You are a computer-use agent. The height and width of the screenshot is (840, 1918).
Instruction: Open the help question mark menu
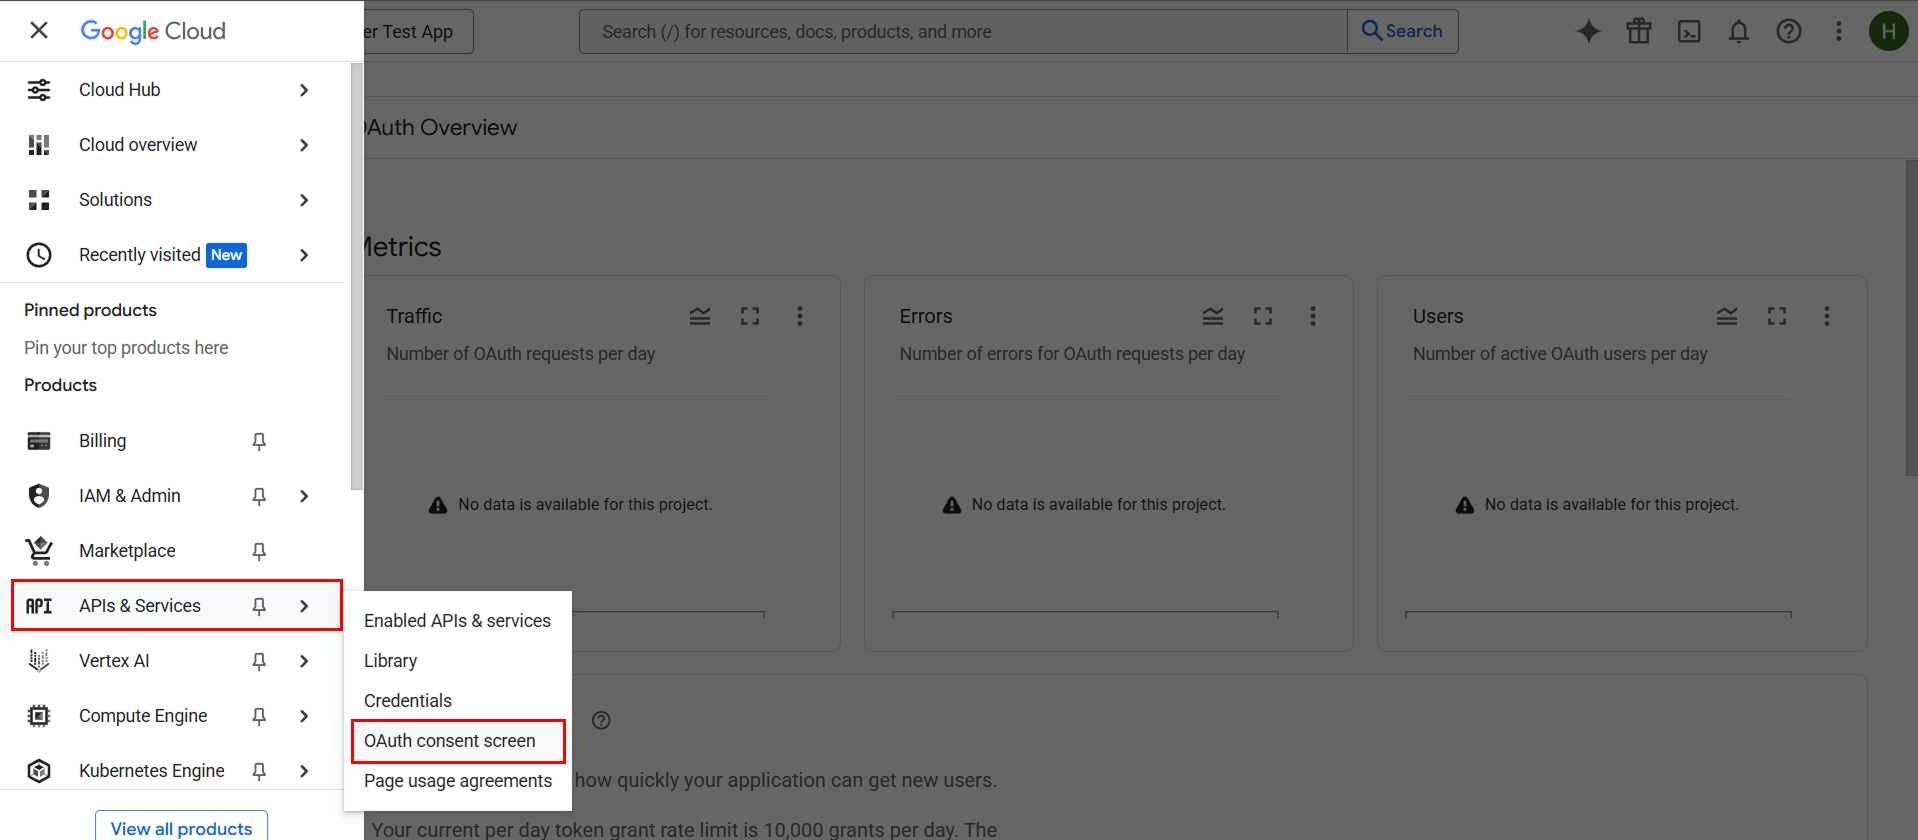(x=1789, y=31)
